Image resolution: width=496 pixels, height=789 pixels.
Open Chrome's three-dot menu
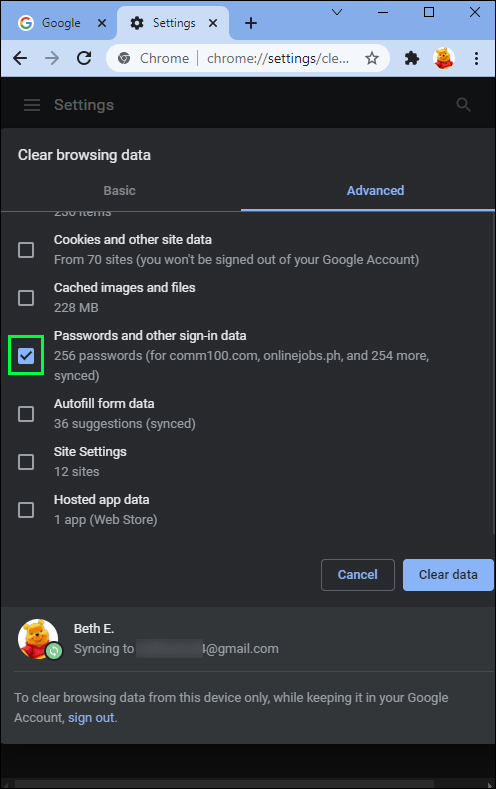(476, 58)
